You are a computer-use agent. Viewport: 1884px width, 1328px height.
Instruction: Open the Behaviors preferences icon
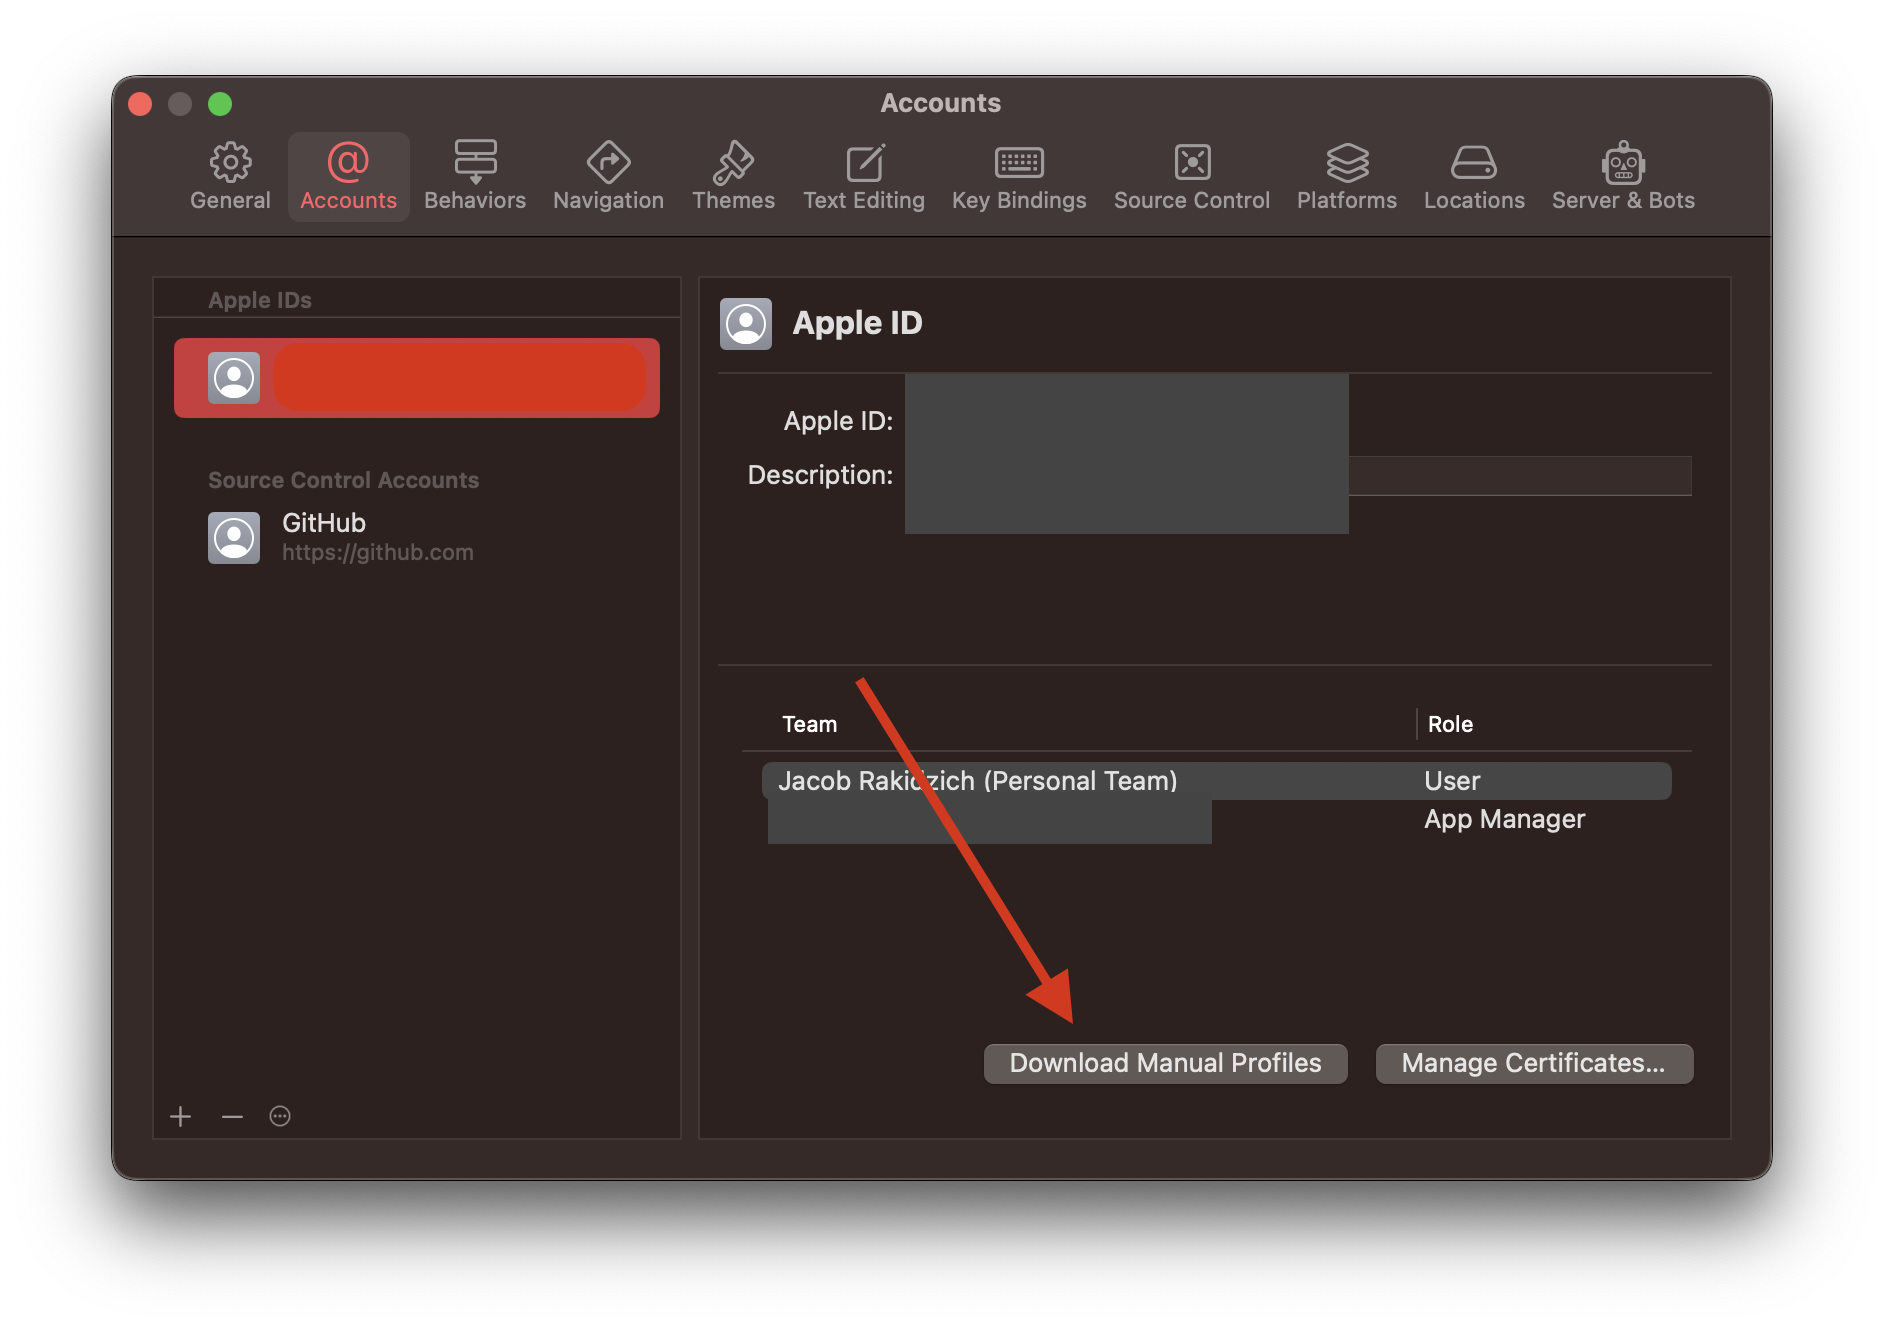(475, 162)
